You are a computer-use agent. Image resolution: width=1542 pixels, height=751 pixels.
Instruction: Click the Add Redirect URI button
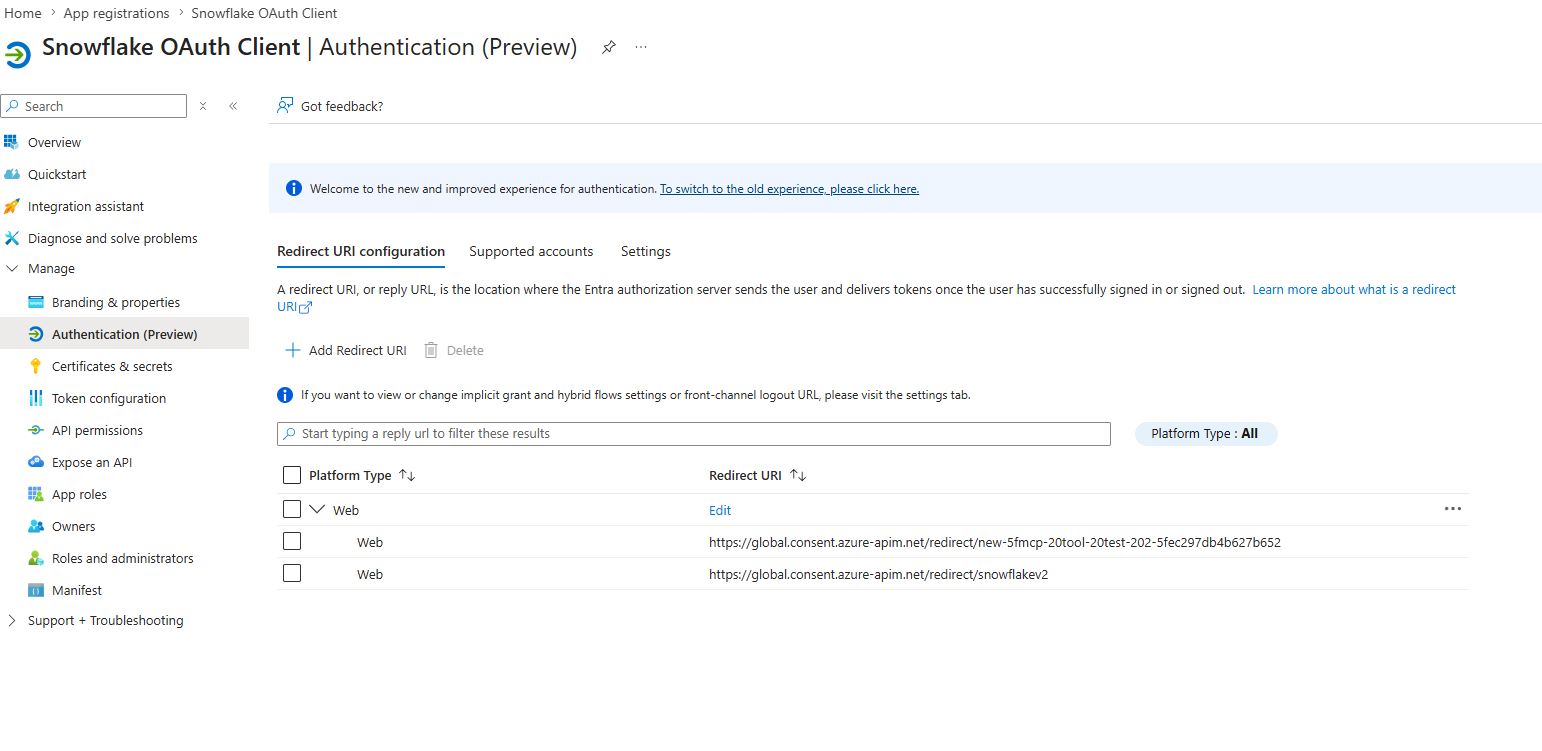346,350
